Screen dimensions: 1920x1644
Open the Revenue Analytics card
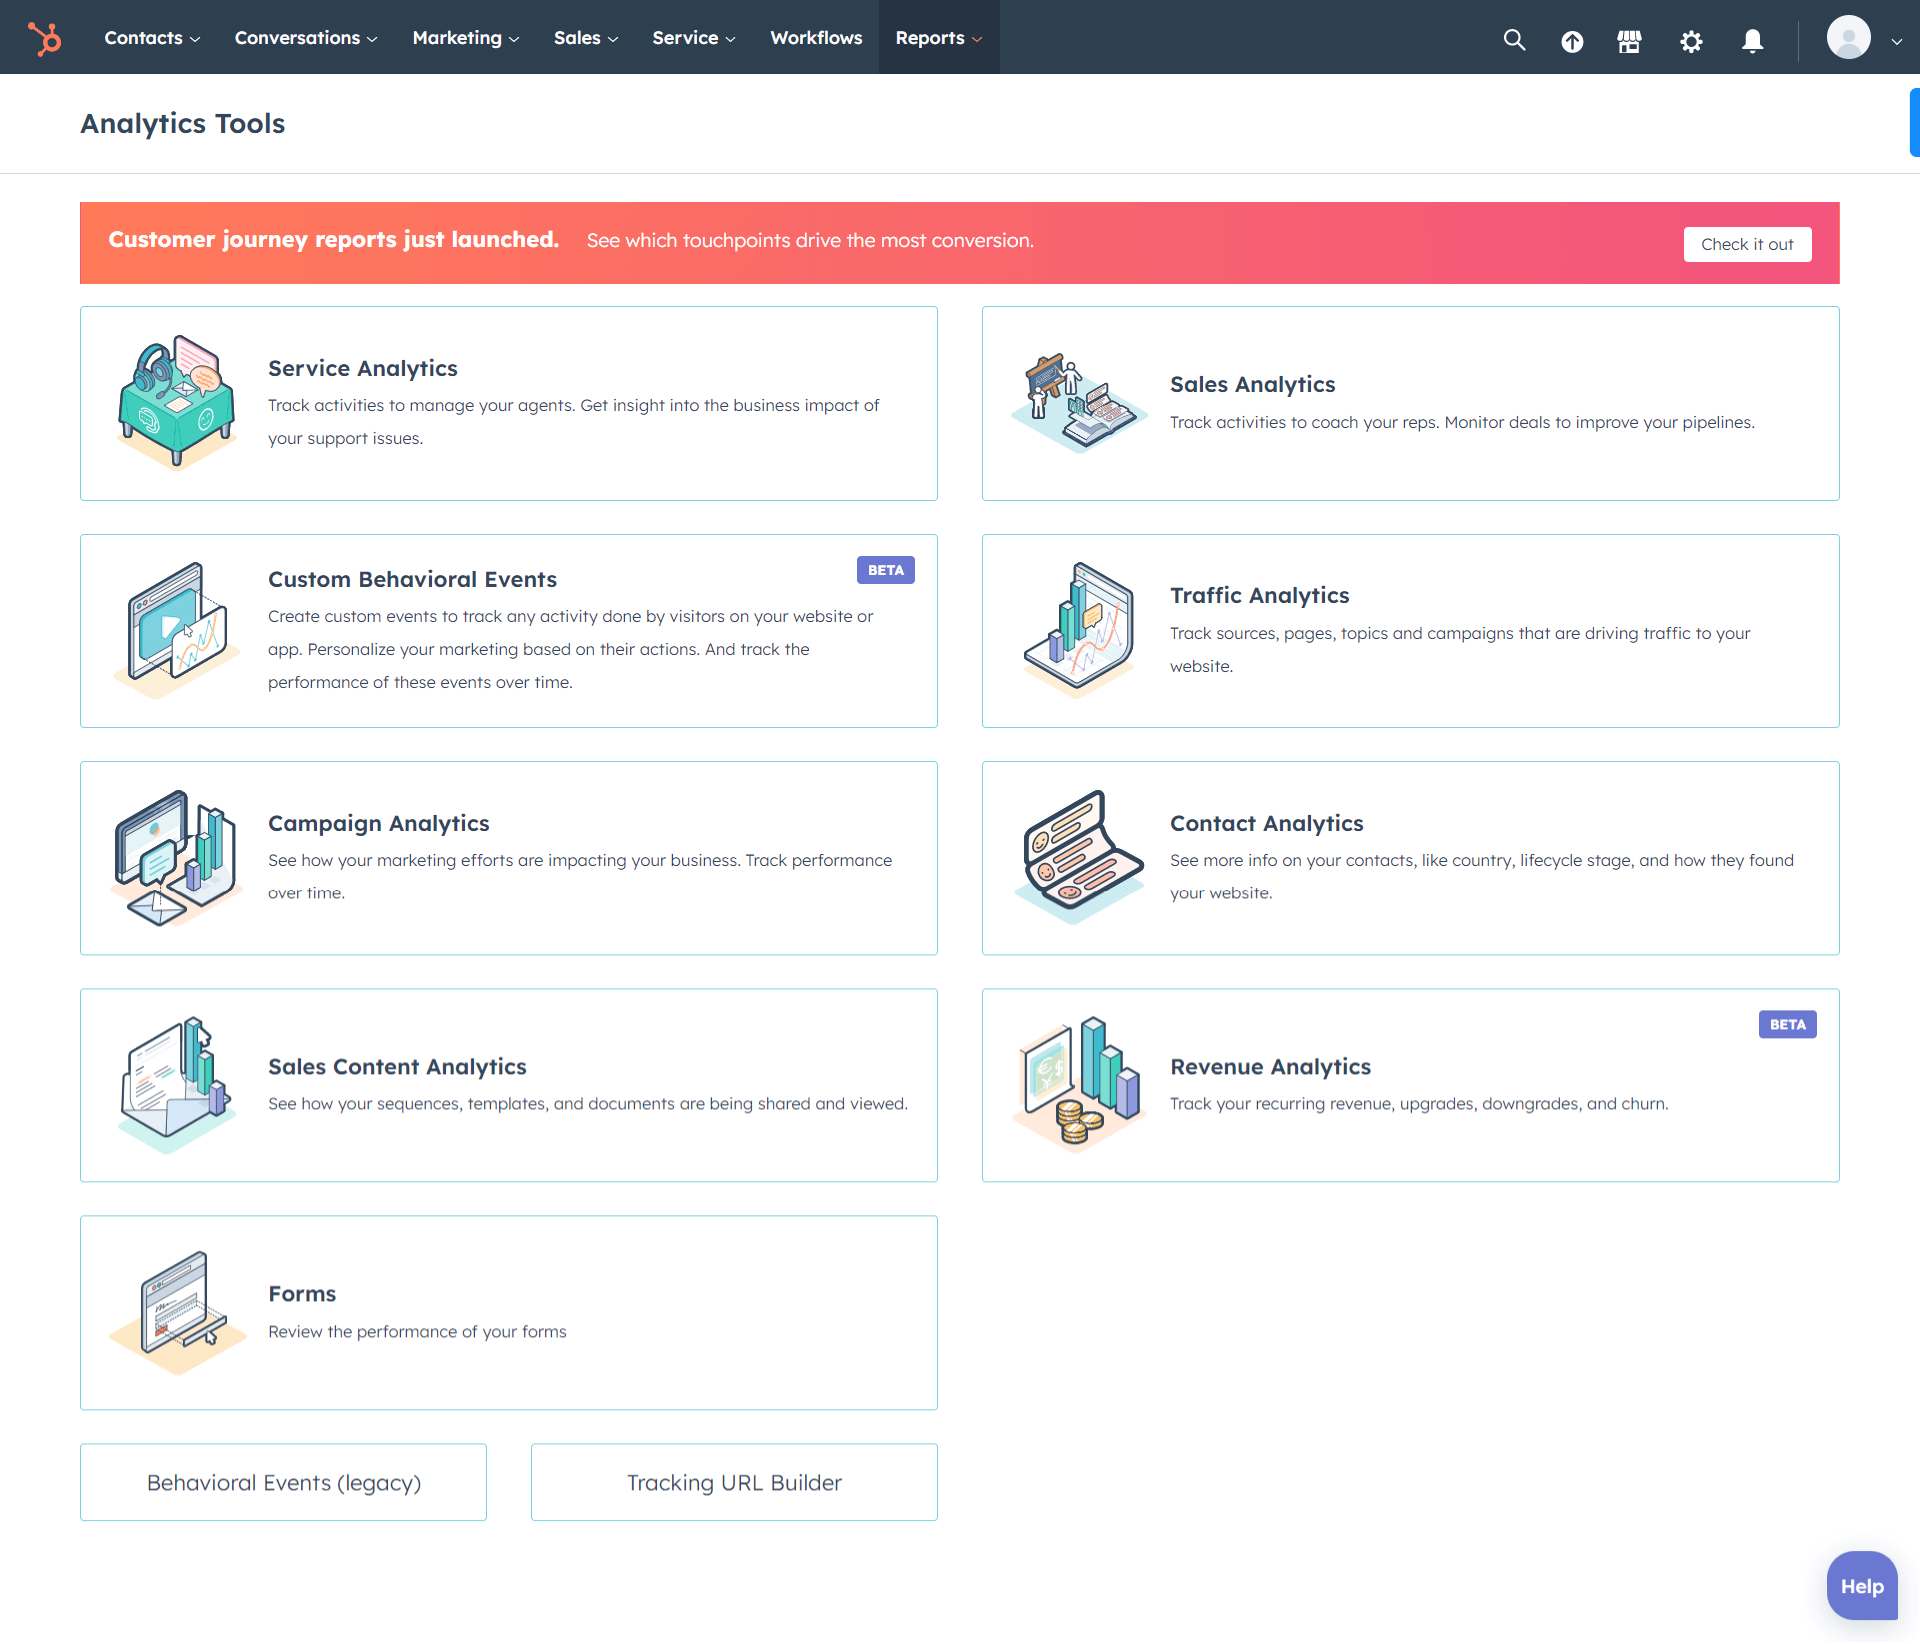pyautogui.click(x=1410, y=1085)
